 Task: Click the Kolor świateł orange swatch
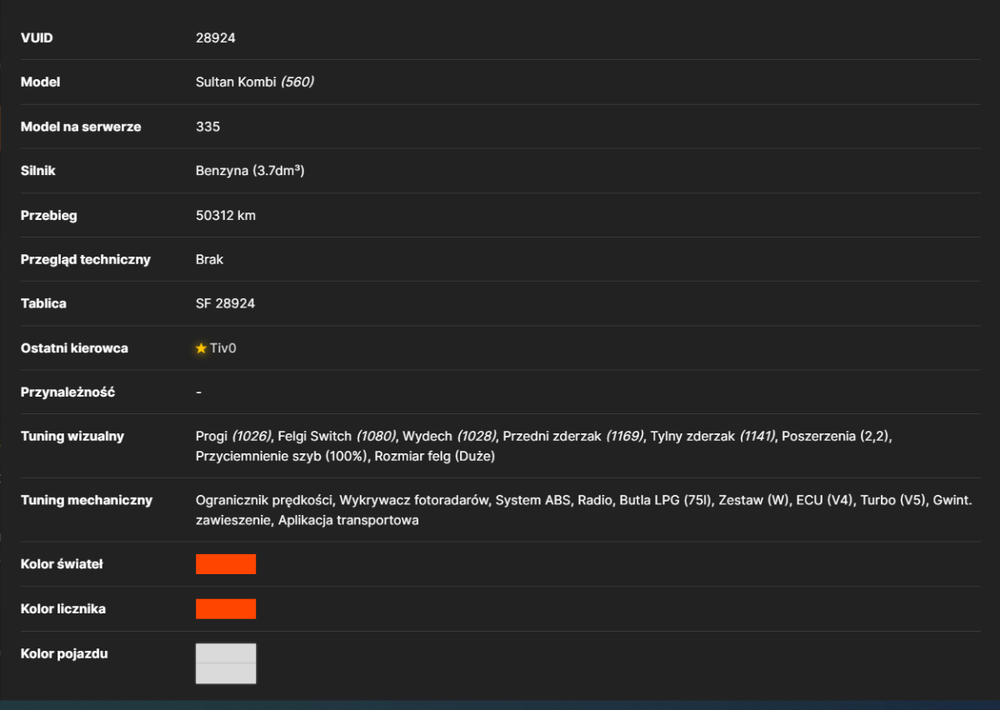(x=226, y=564)
